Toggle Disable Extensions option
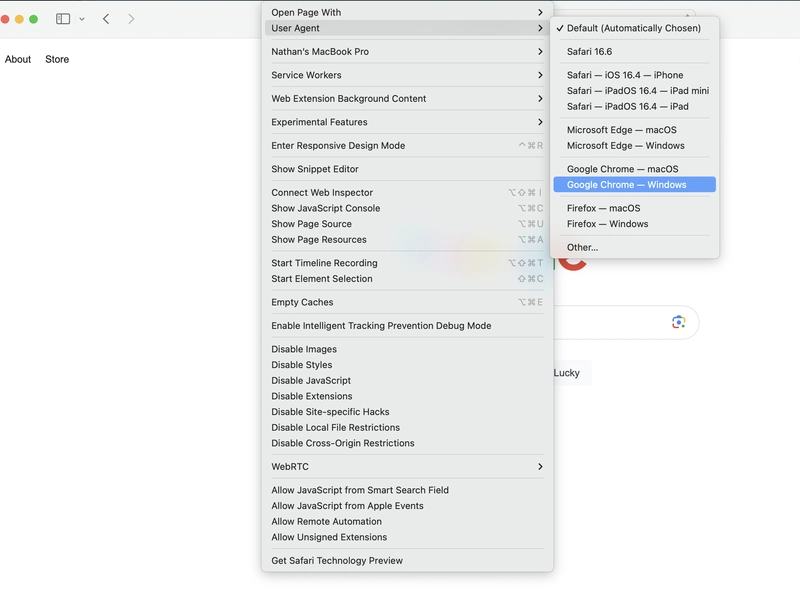Viewport: 800px width, 593px height. click(x=407, y=396)
